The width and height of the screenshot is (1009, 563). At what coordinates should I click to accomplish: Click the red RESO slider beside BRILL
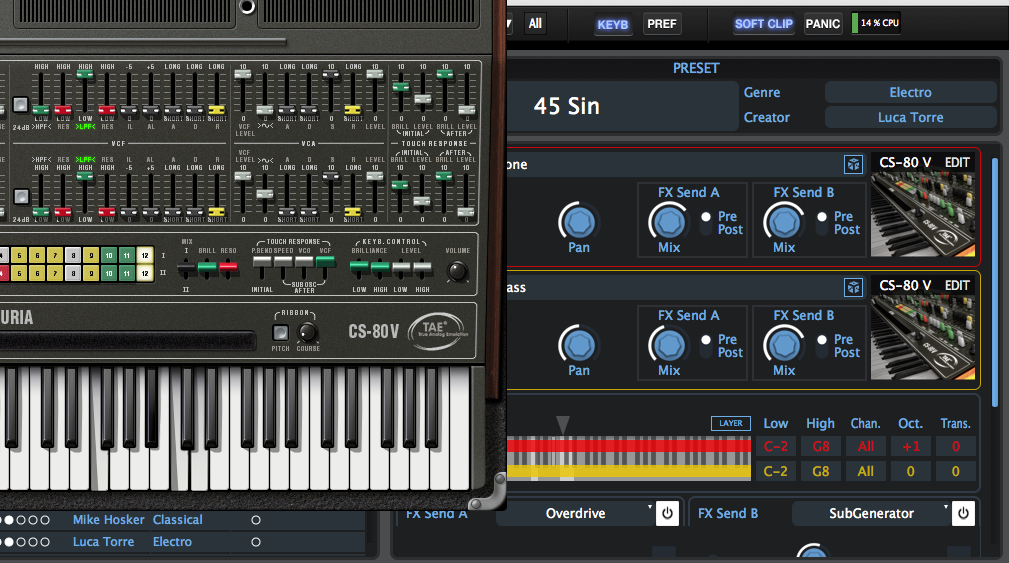coord(228,266)
